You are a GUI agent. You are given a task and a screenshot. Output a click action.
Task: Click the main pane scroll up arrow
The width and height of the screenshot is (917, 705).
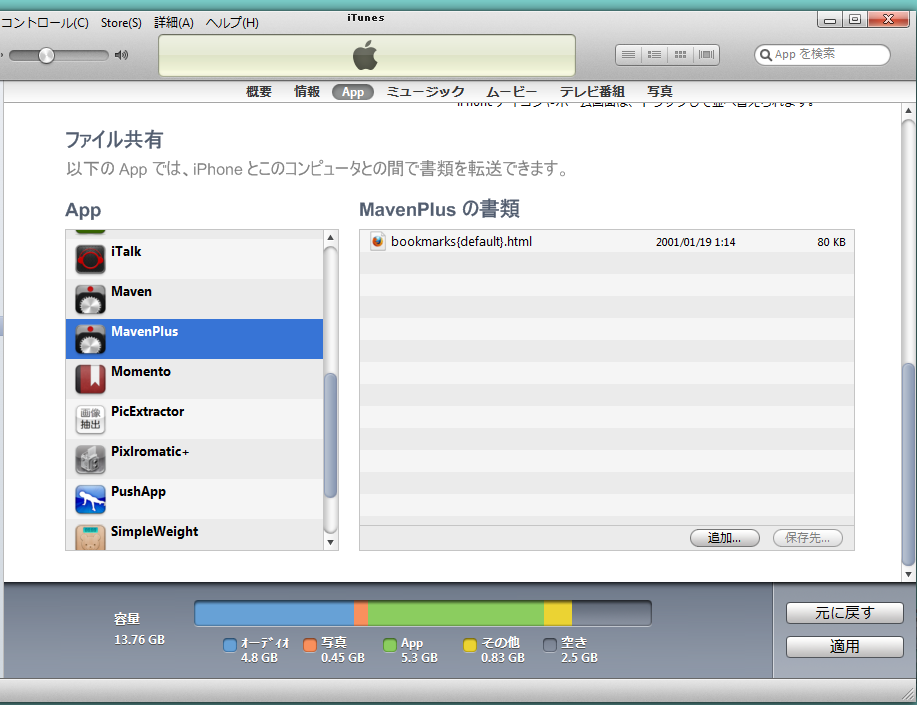point(908,111)
